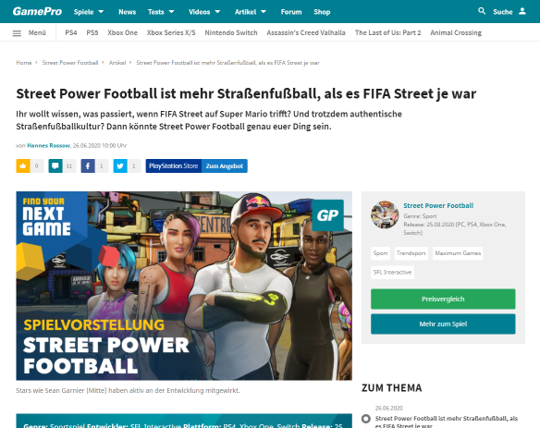
Task: Open the comments speech bubble icon
Action: click(x=55, y=166)
